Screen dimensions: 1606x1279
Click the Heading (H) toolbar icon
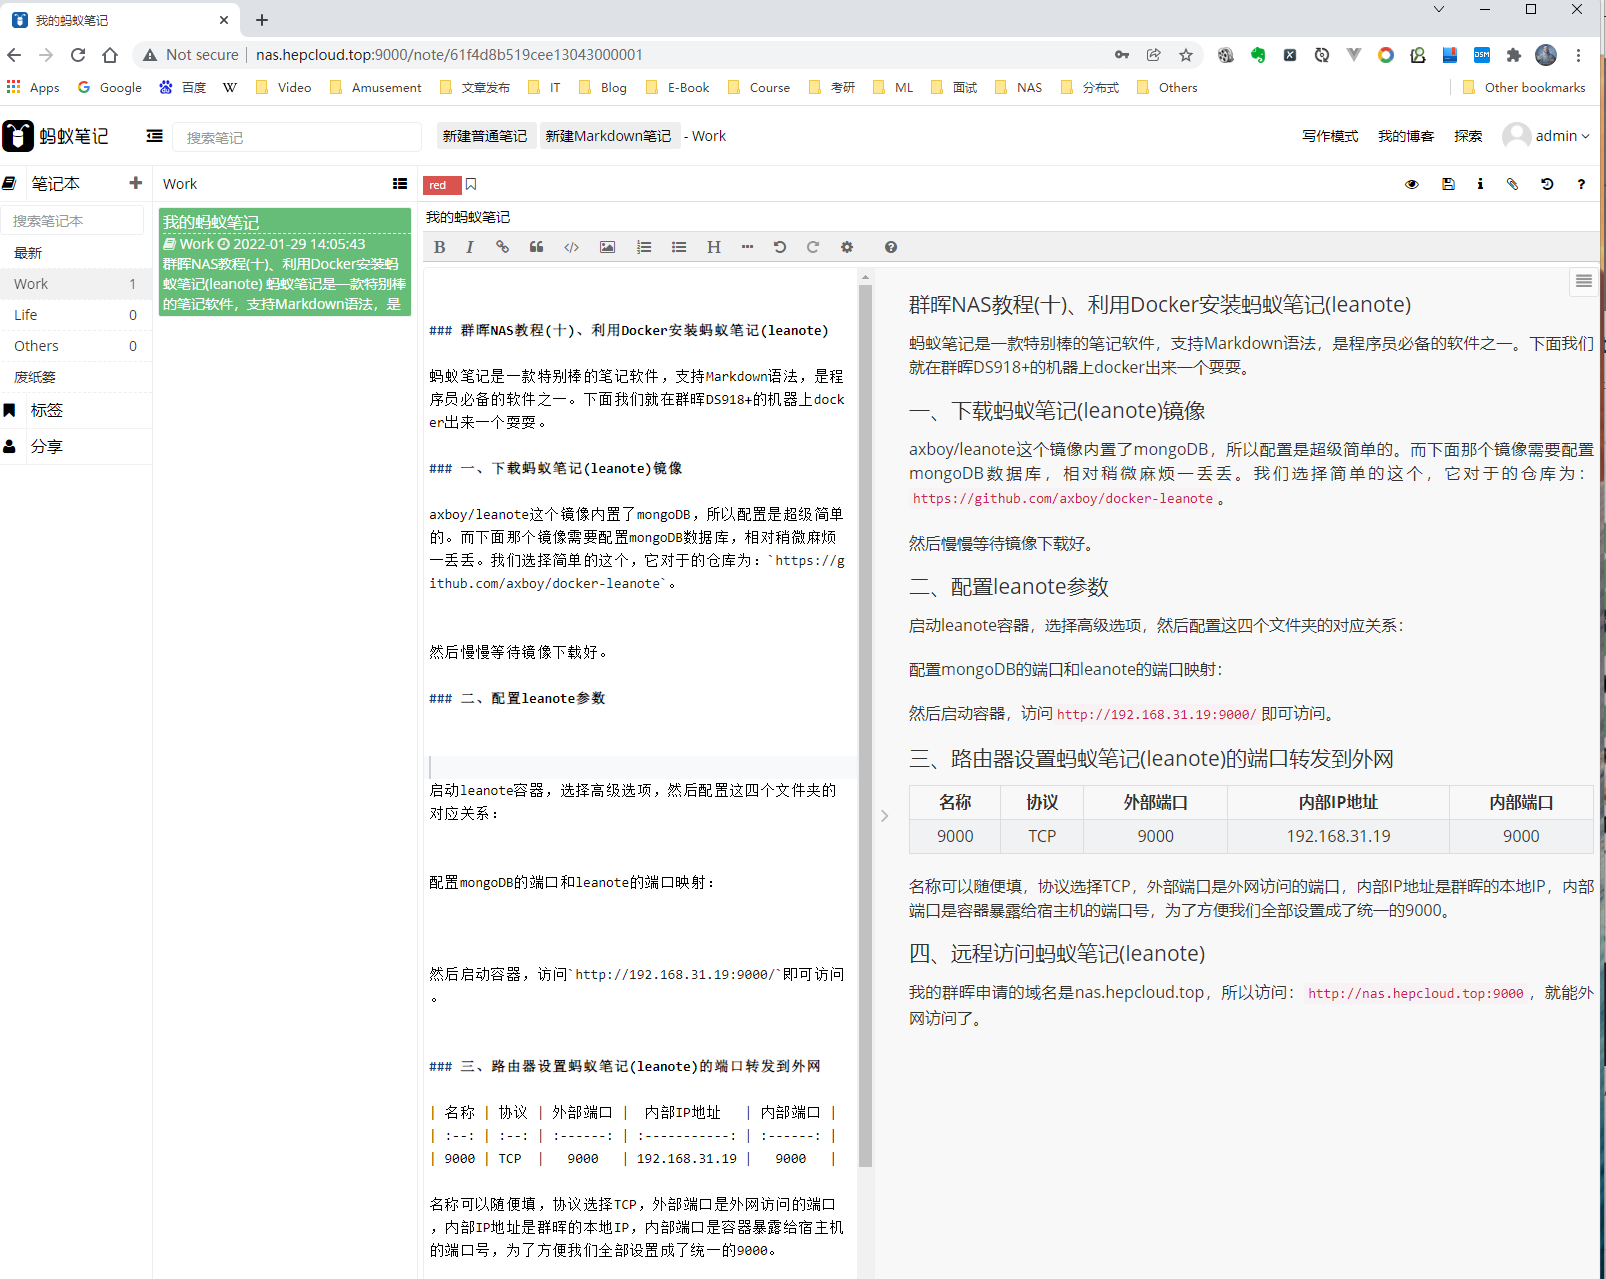(x=713, y=247)
